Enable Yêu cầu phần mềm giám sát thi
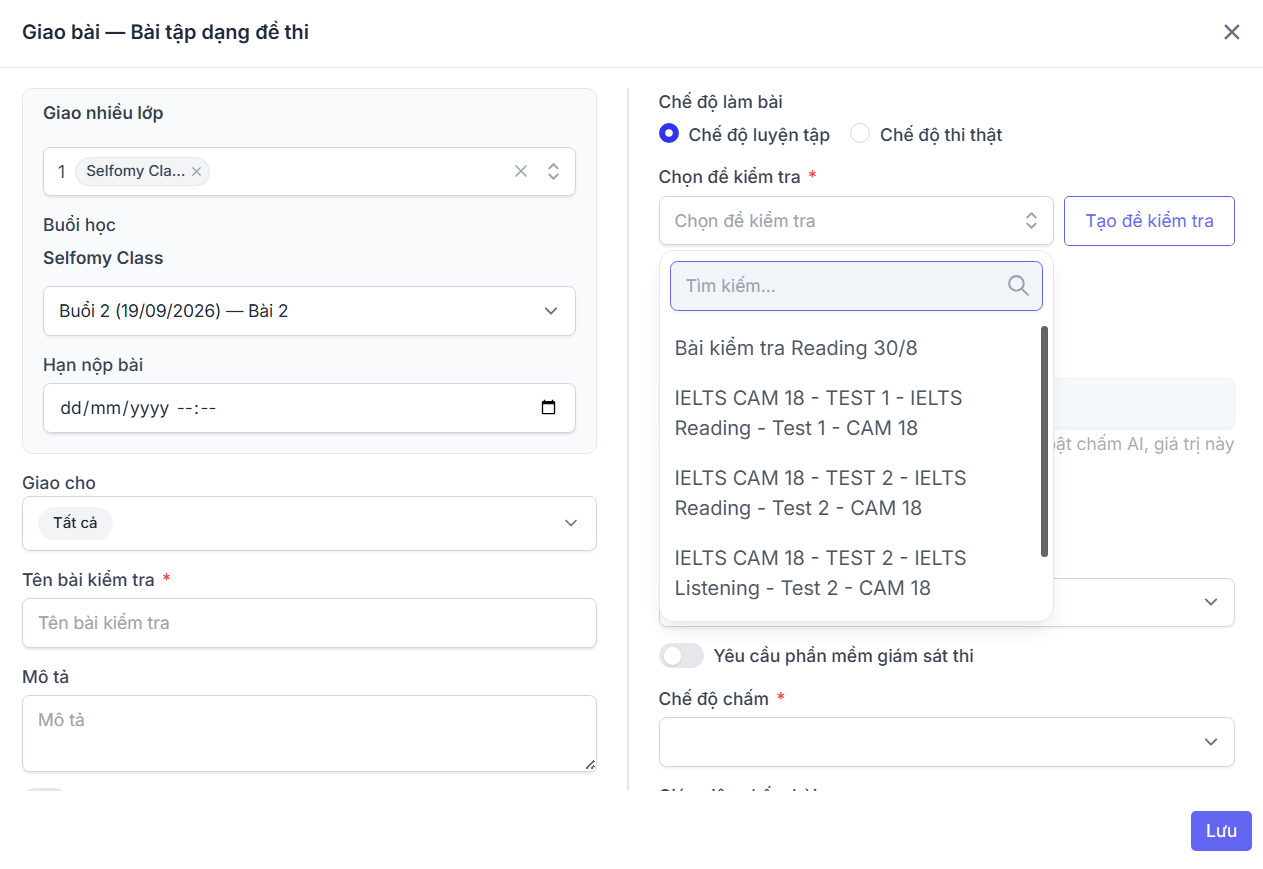Viewport: 1263px width, 869px height. tap(682, 656)
